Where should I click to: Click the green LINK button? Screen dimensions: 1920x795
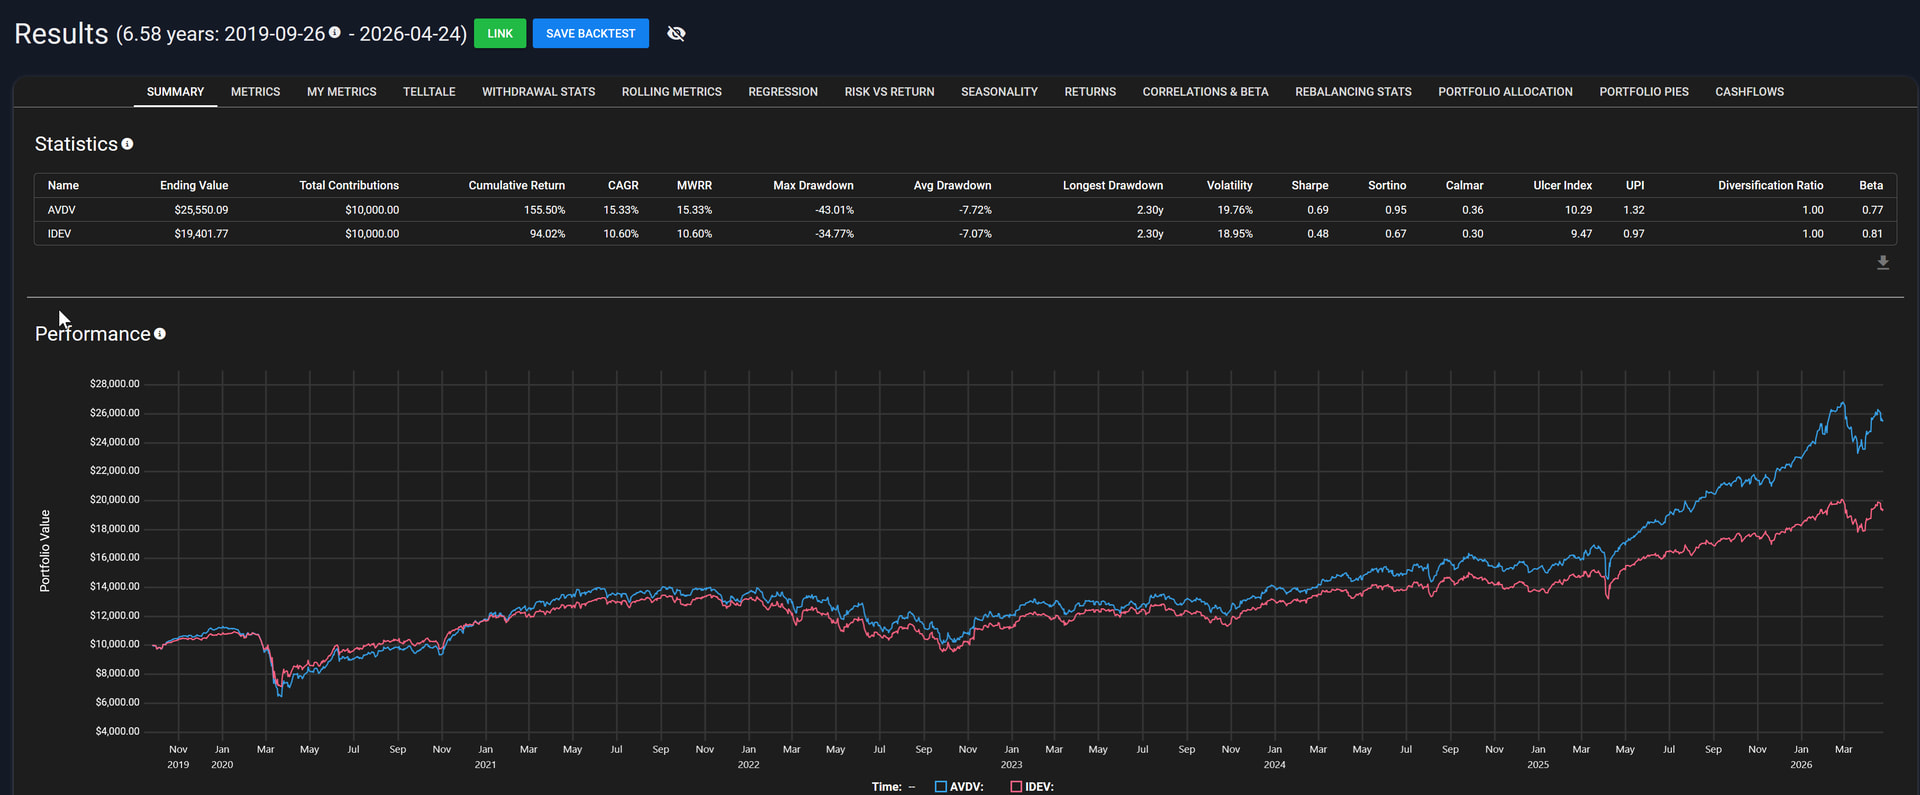[500, 33]
